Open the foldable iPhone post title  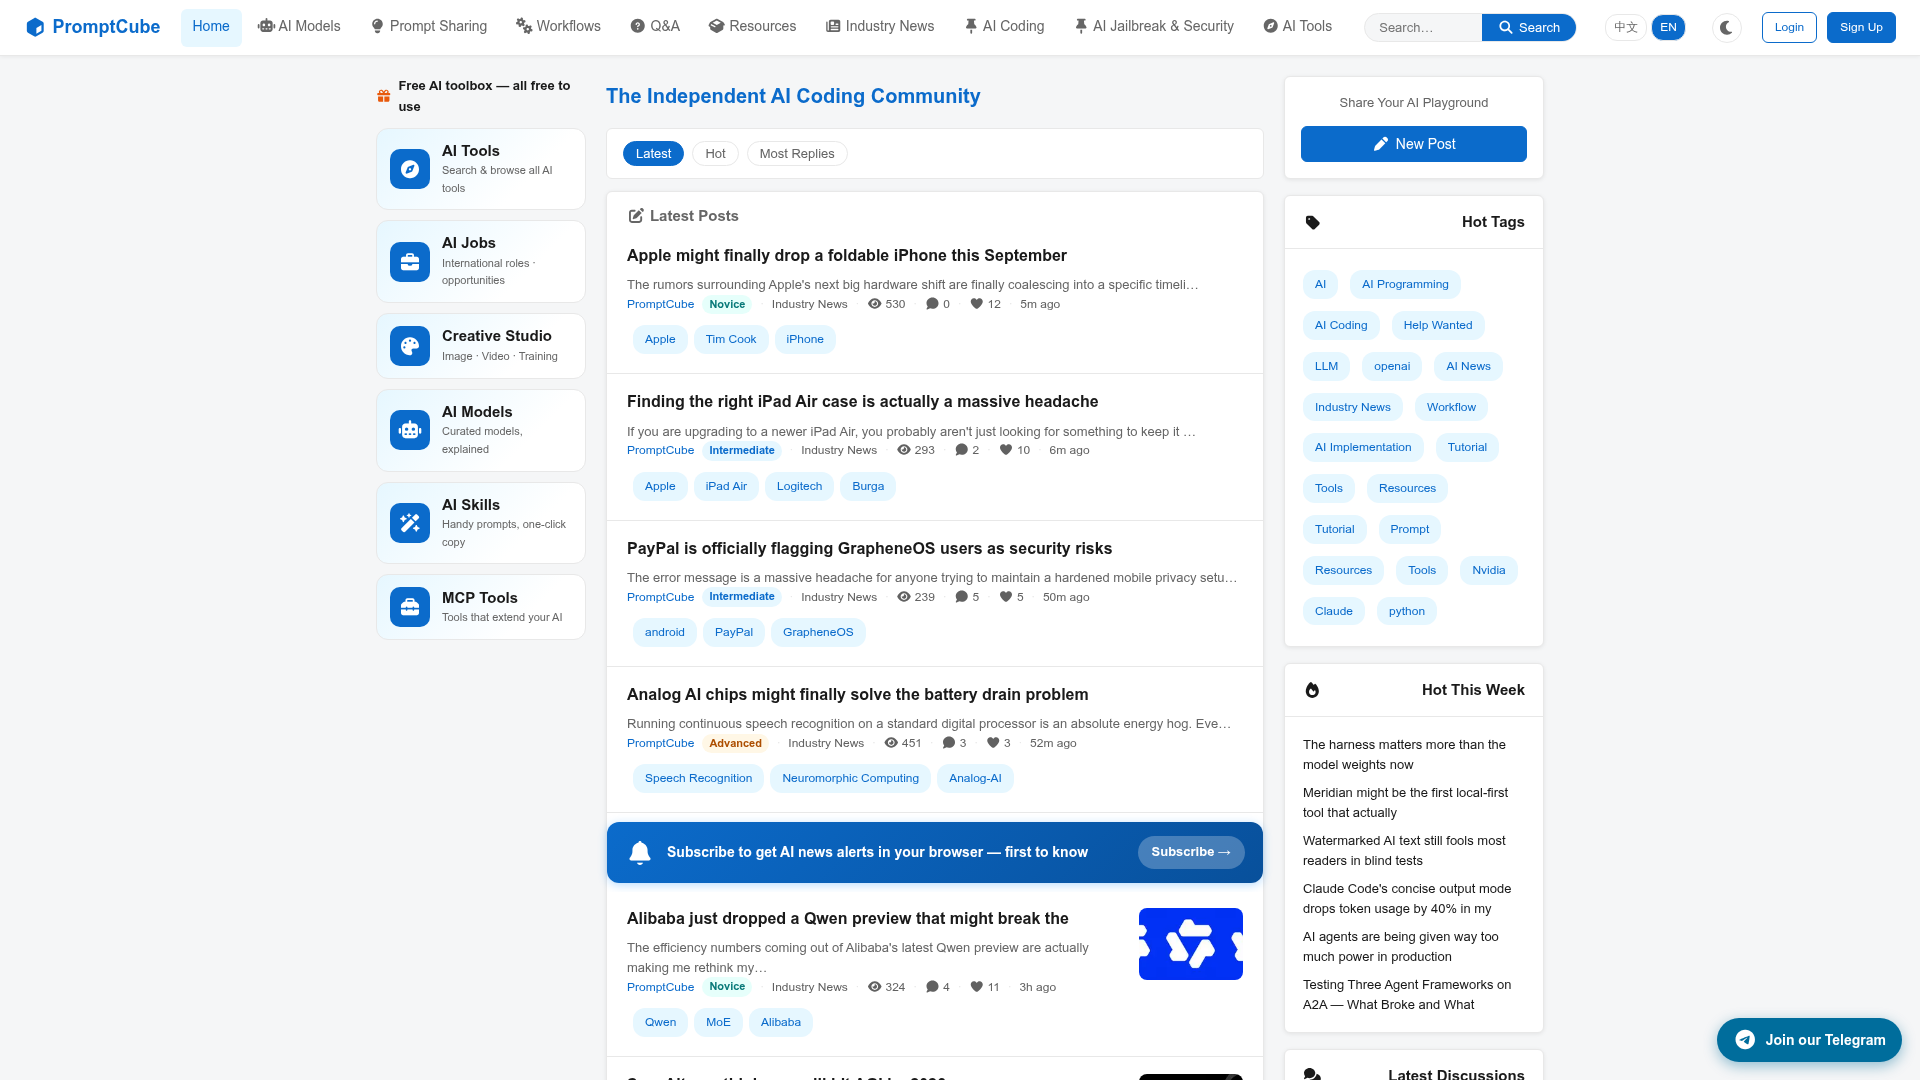point(847,256)
